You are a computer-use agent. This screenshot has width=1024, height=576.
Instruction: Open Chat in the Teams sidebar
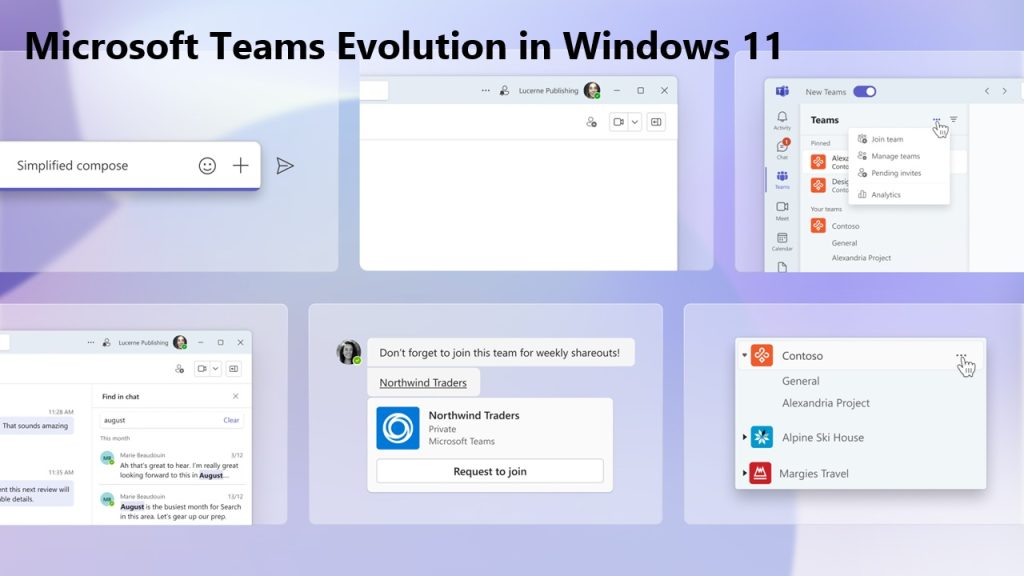tap(782, 150)
